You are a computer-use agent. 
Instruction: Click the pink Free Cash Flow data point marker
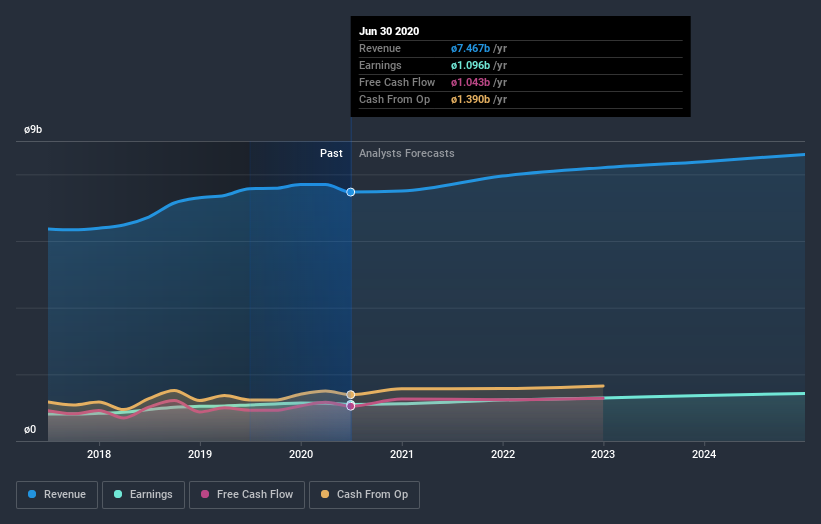point(351,406)
